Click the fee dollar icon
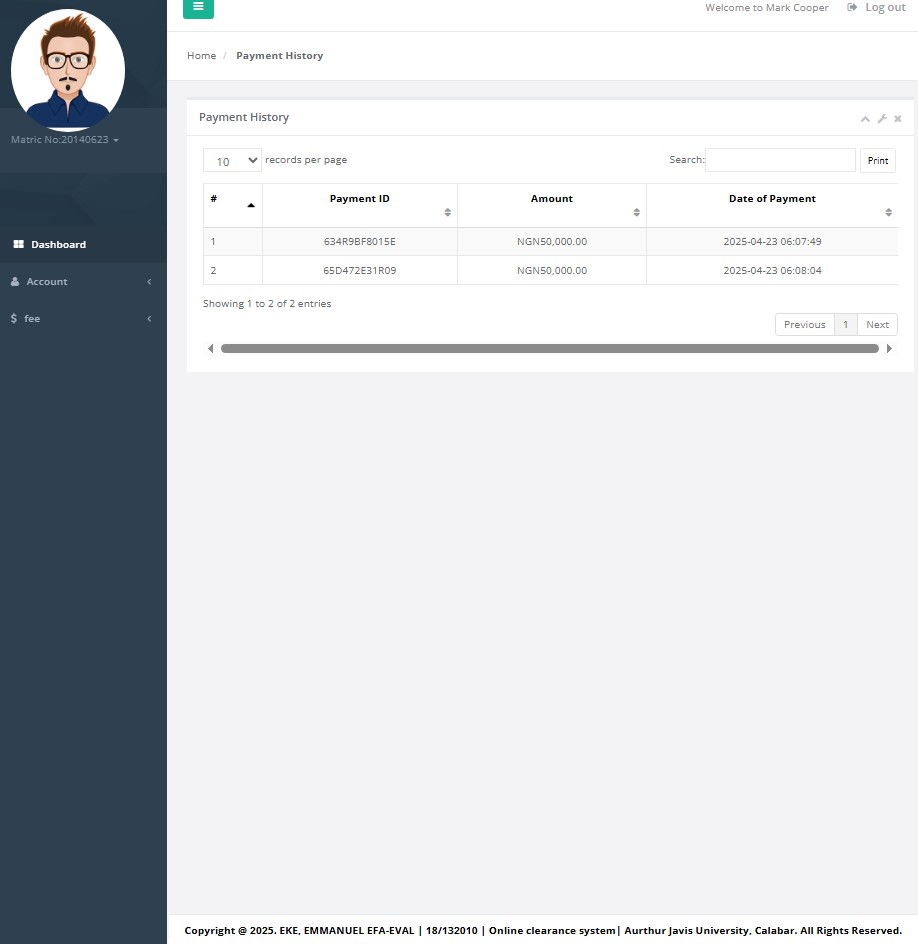Viewport: 918px width, 944px height. (14, 318)
